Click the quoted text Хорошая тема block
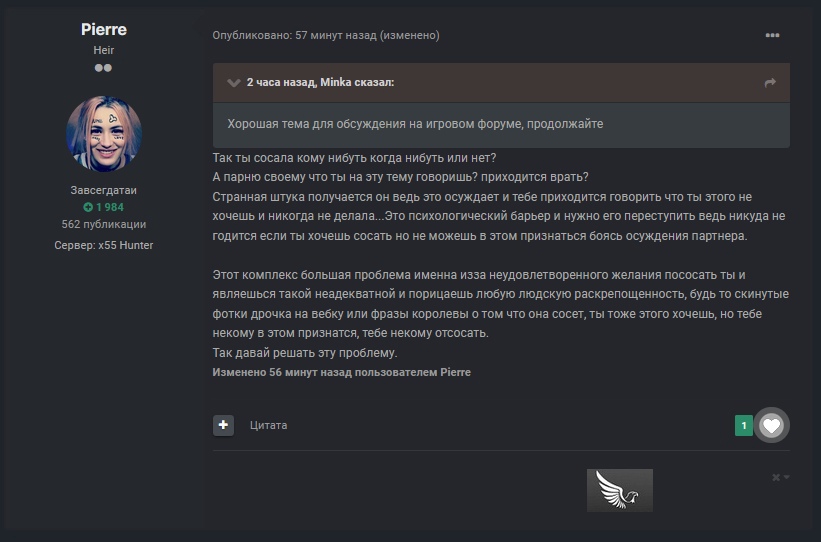This screenshot has width=821, height=542. pos(415,124)
